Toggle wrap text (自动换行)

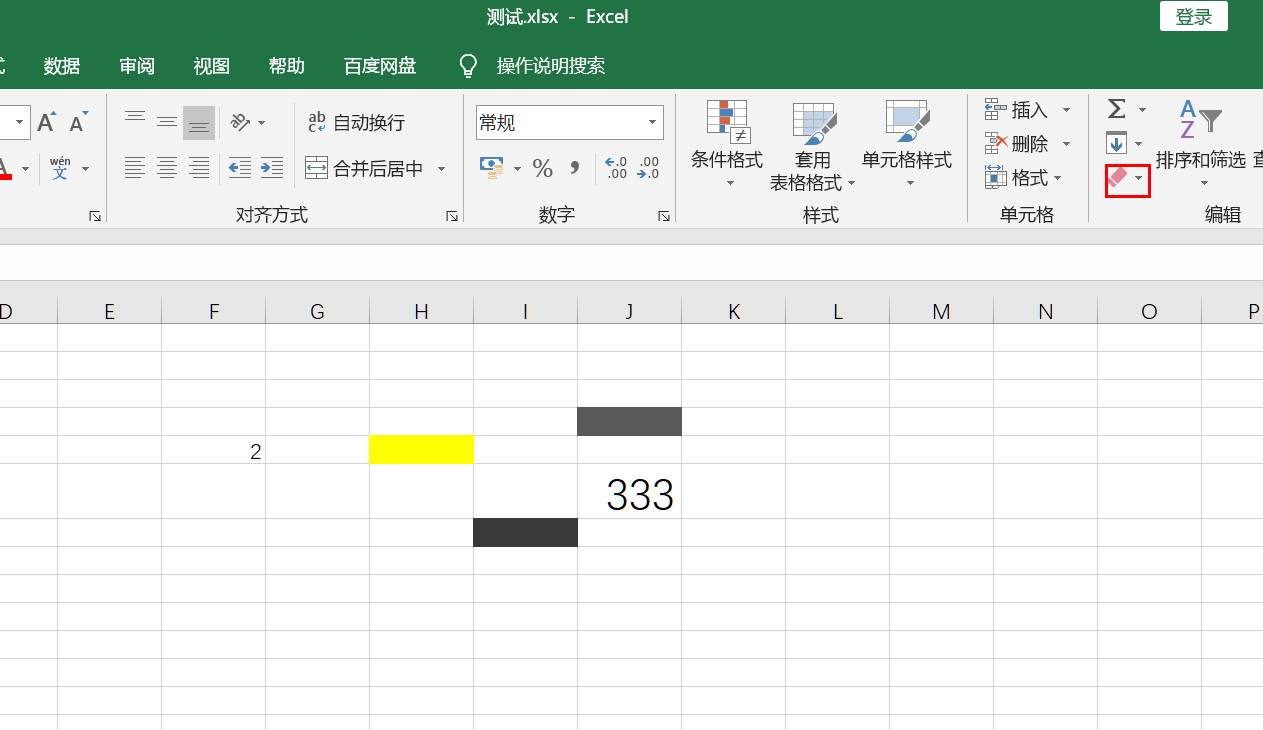[356, 122]
